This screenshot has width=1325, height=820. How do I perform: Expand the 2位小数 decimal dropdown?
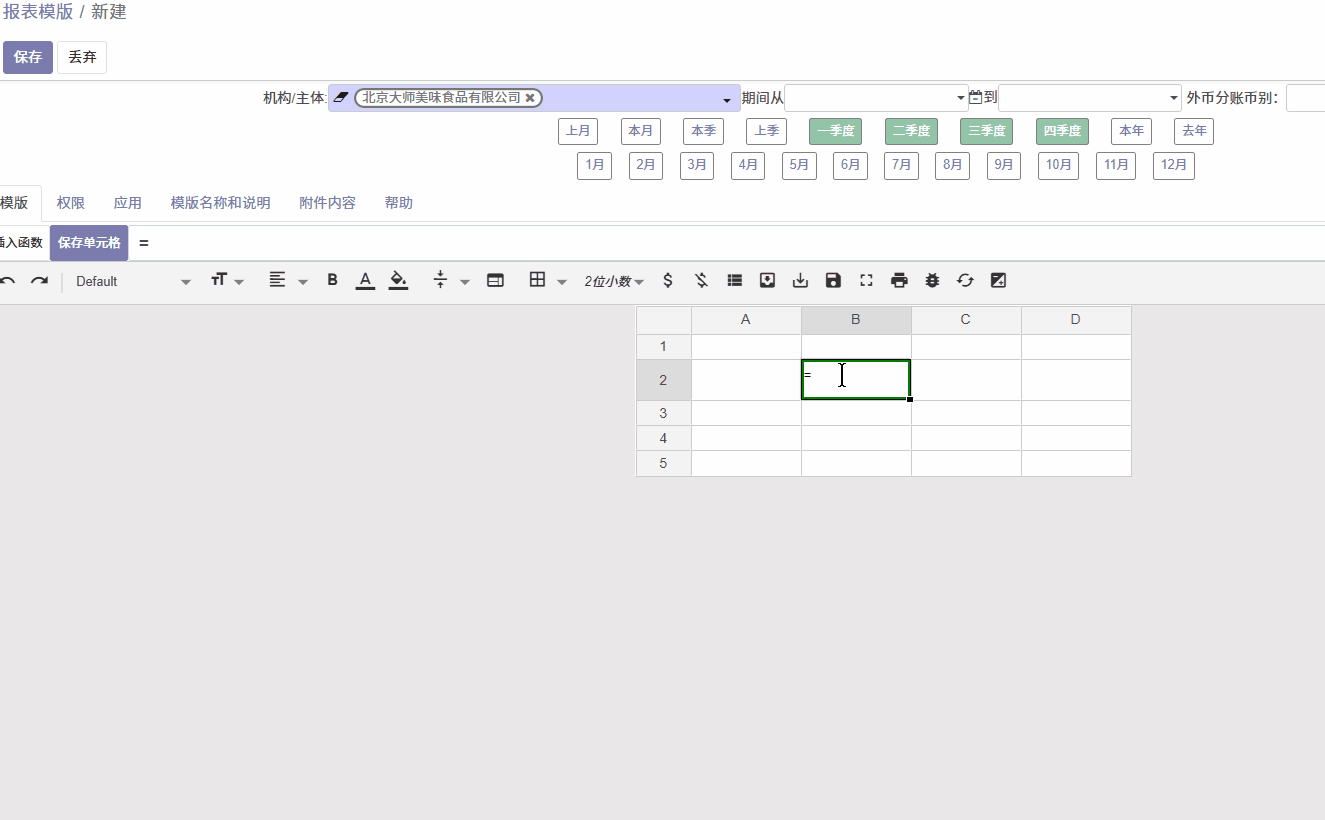coord(614,281)
